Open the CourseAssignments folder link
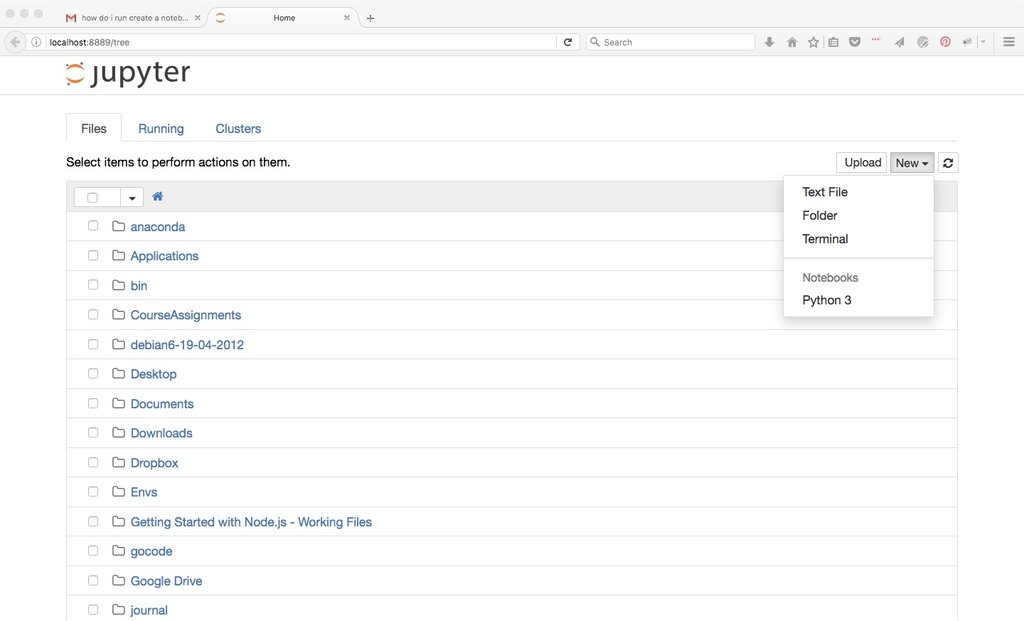This screenshot has height=621, width=1024. (x=185, y=315)
